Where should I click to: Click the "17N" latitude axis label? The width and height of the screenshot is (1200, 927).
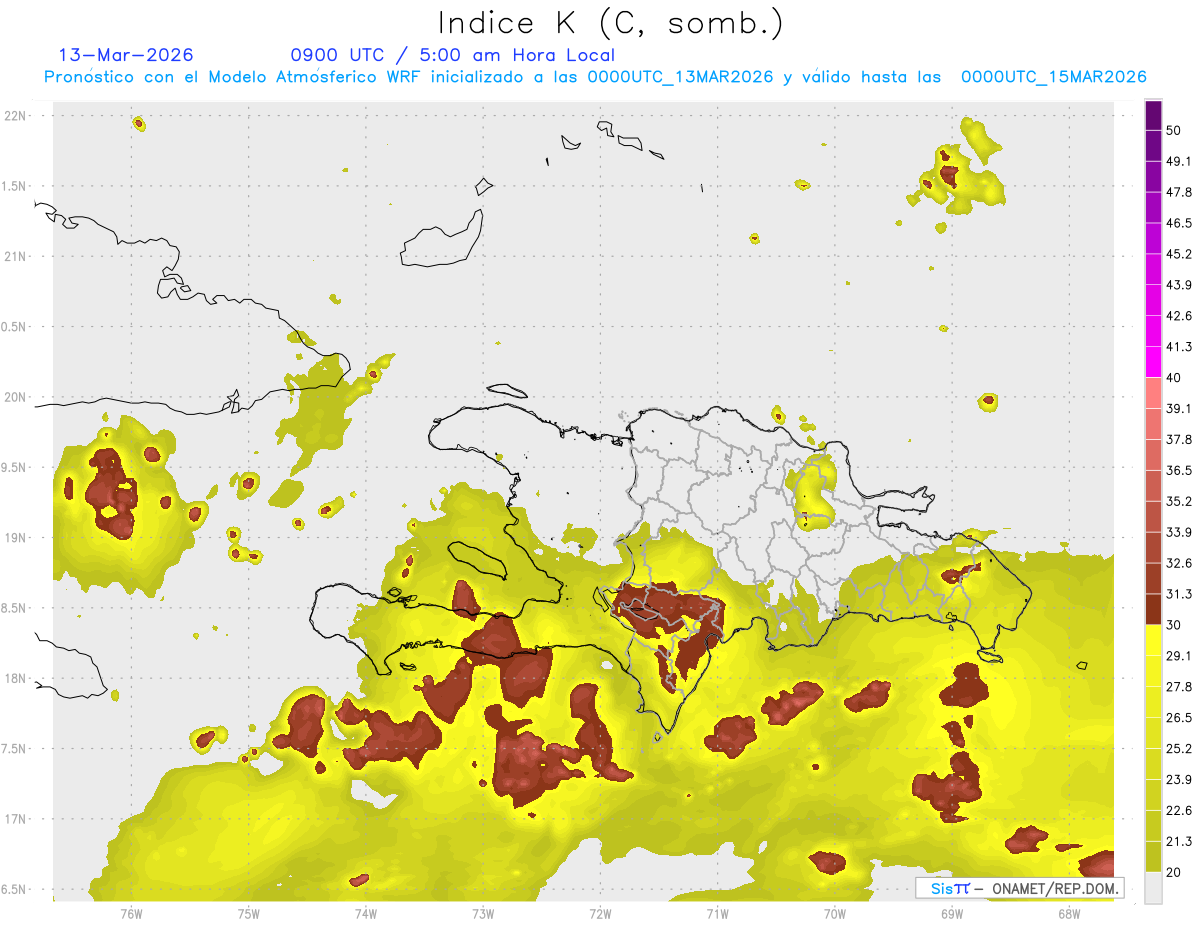(15, 820)
